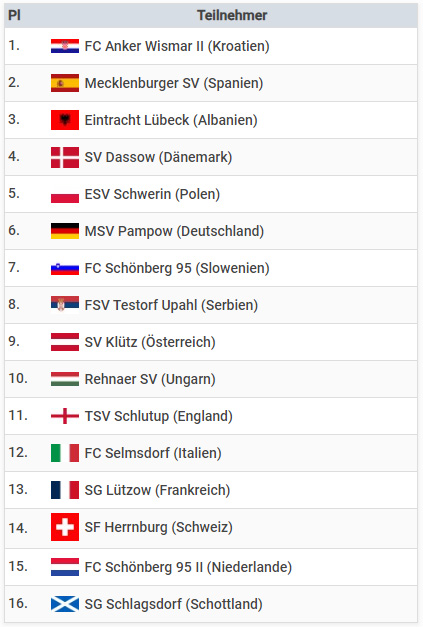The height and width of the screenshot is (627, 423).
Task: Click the Serbian flag icon
Action: click(x=65, y=304)
